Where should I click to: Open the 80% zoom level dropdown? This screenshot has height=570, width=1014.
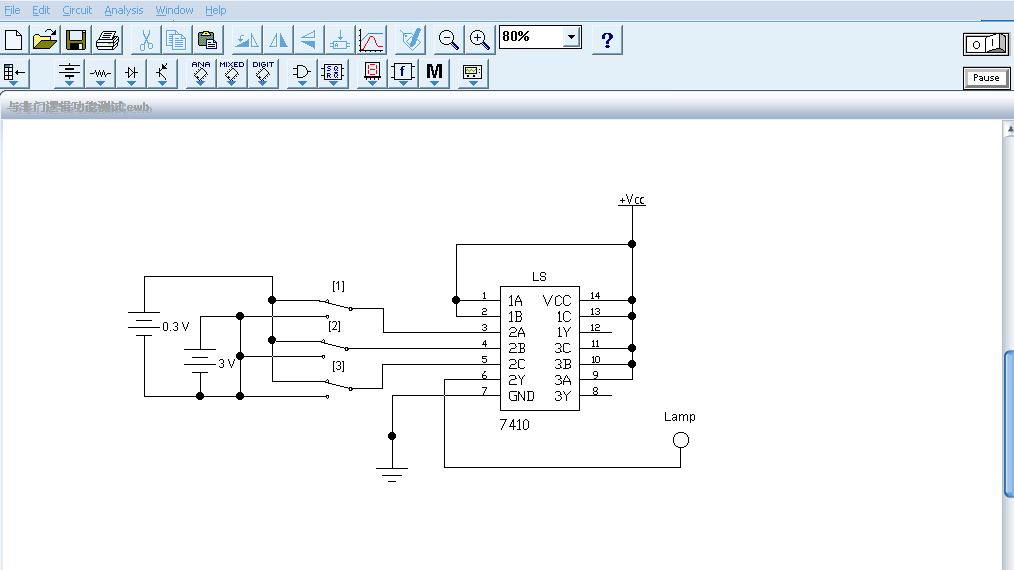[571, 38]
